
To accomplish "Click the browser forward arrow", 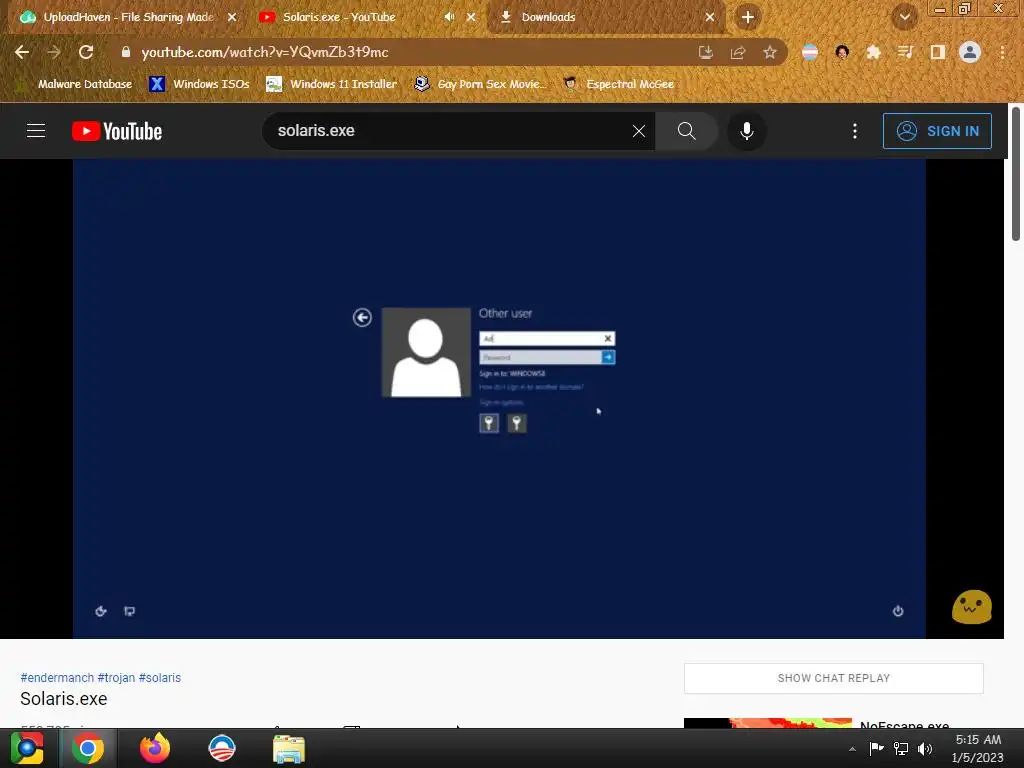I will (x=54, y=52).
